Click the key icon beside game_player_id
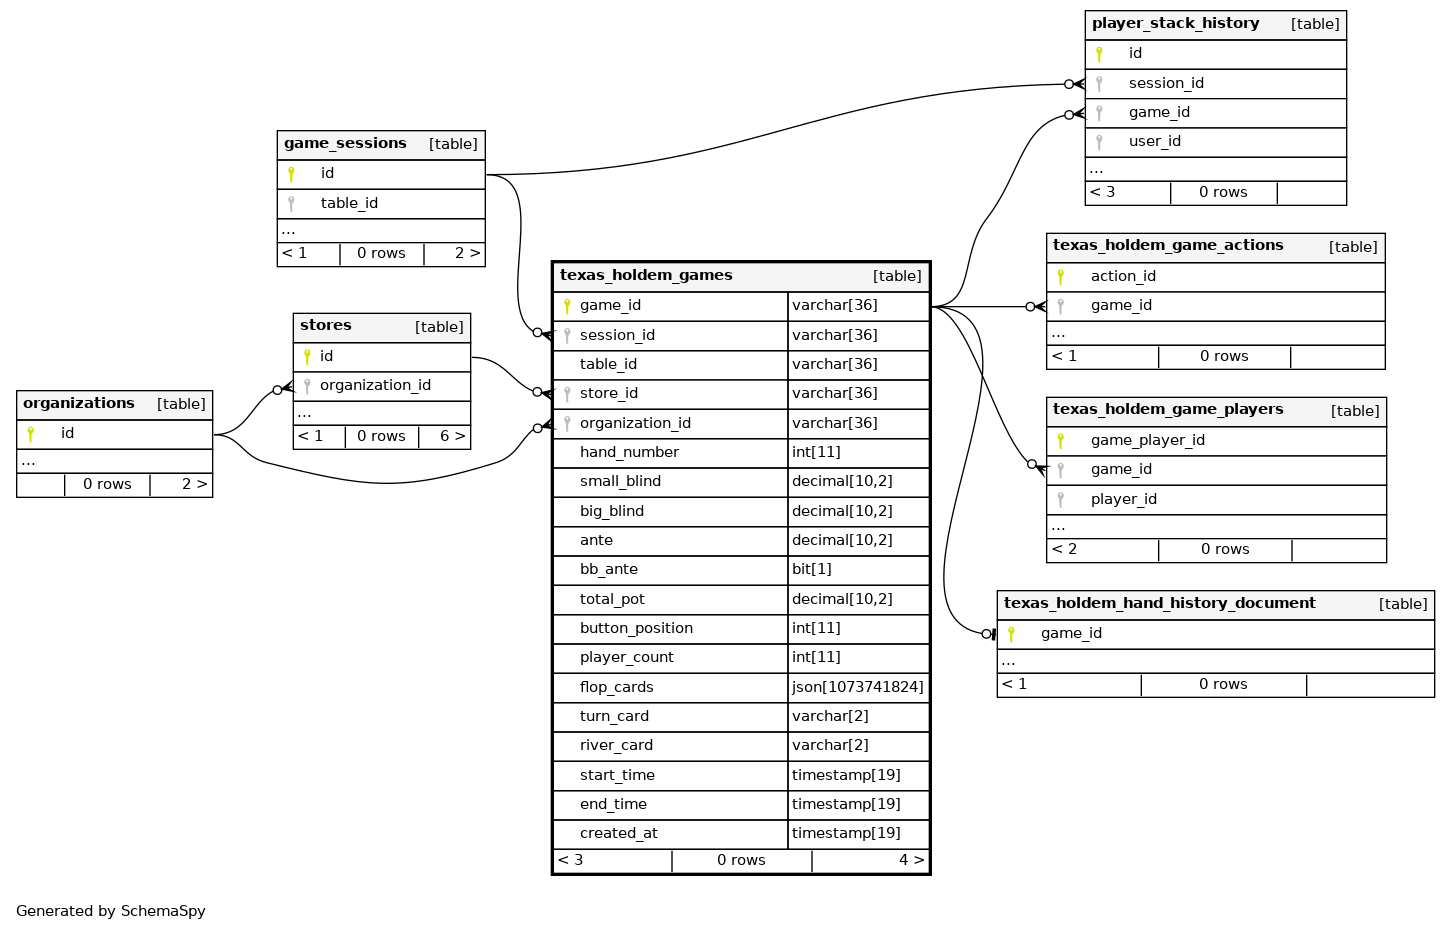The image size is (1451, 931). coord(1060,441)
